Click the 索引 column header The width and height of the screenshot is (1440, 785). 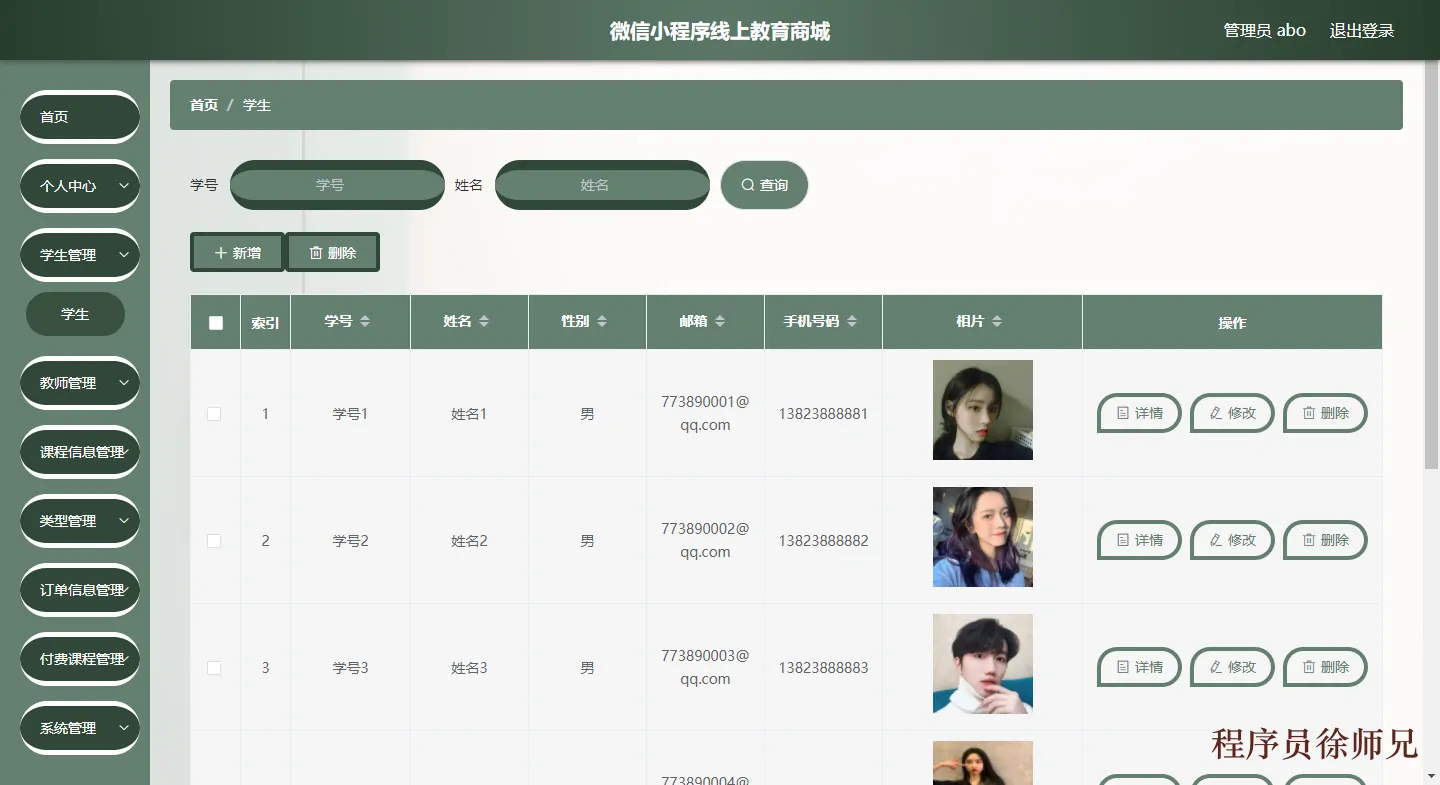tap(265, 323)
